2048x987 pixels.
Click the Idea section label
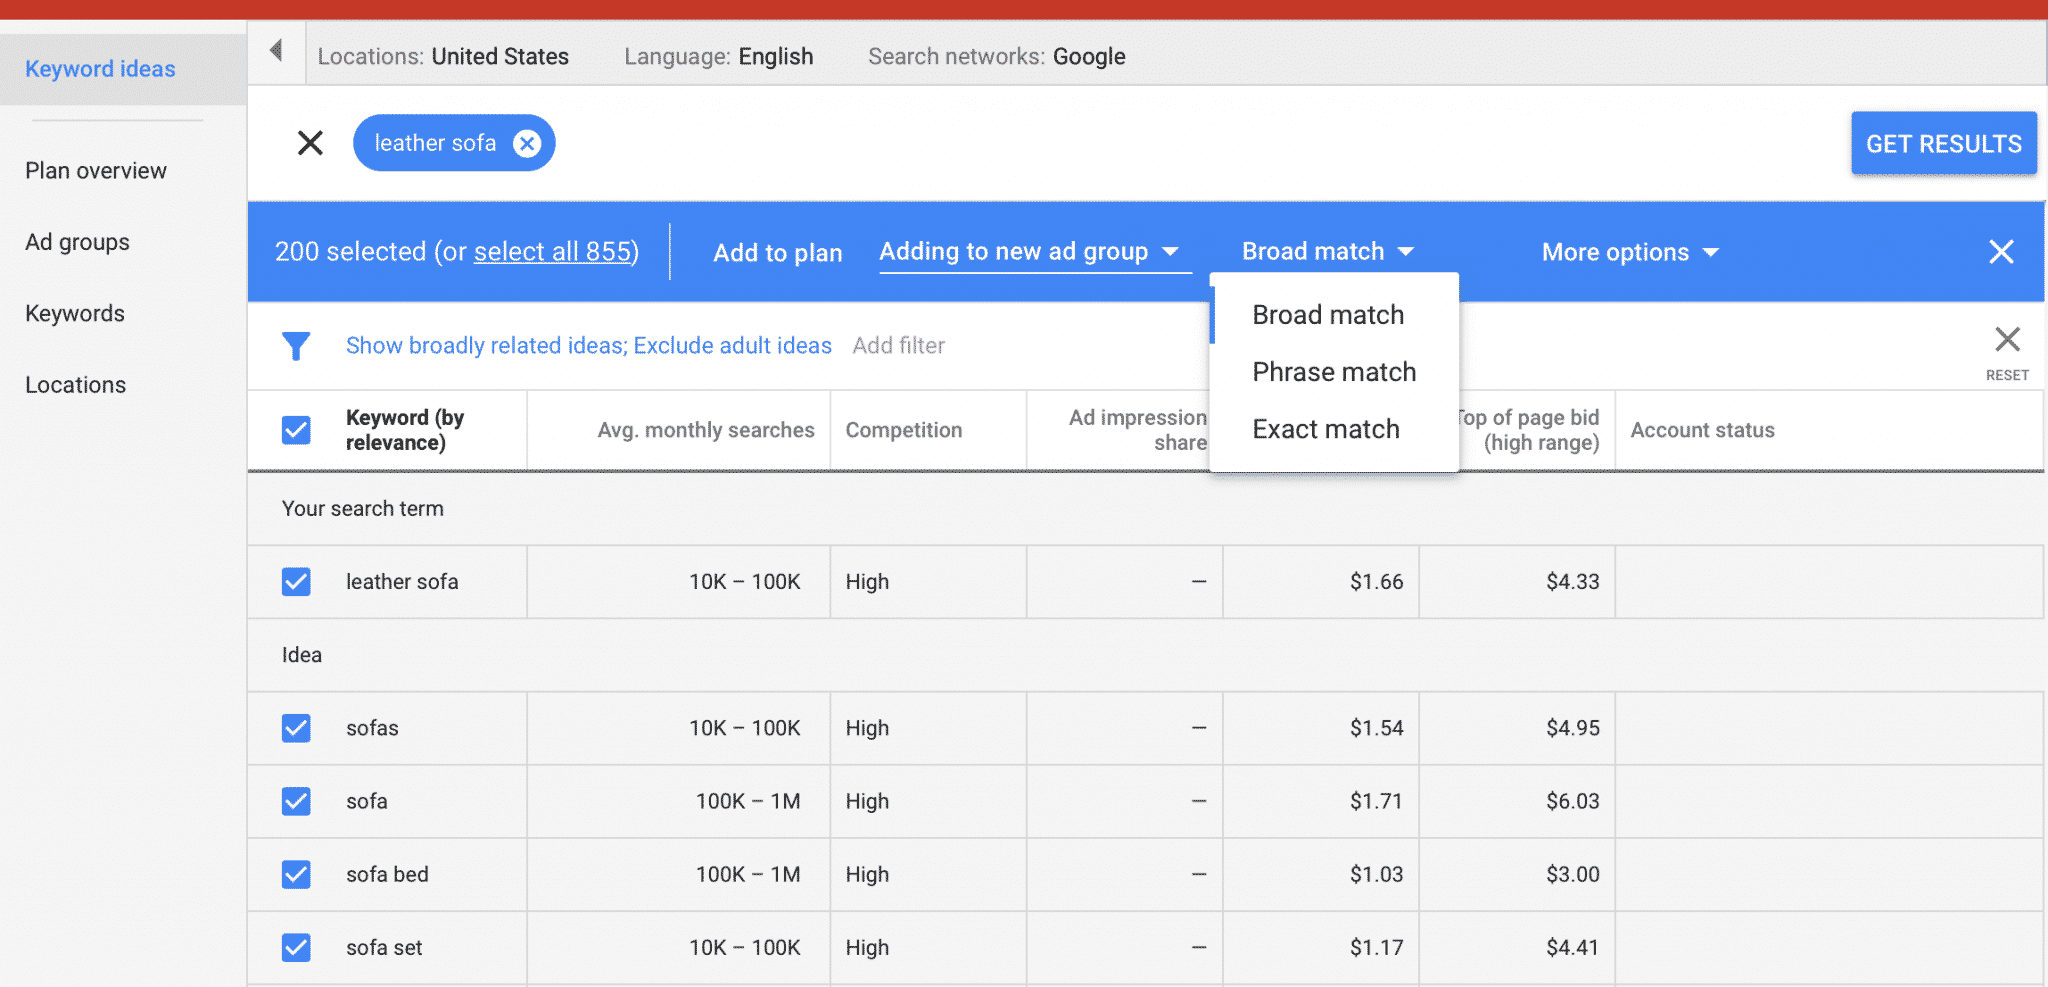click(301, 655)
